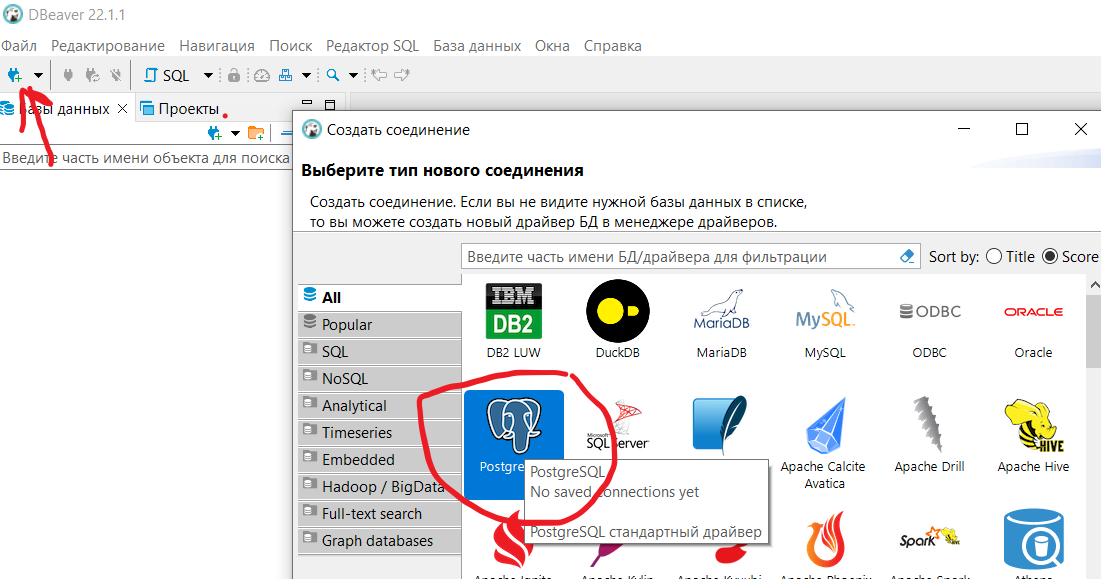This screenshot has width=1101, height=579.
Task: Pick the Oracle database driver
Action: coord(1033,320)
